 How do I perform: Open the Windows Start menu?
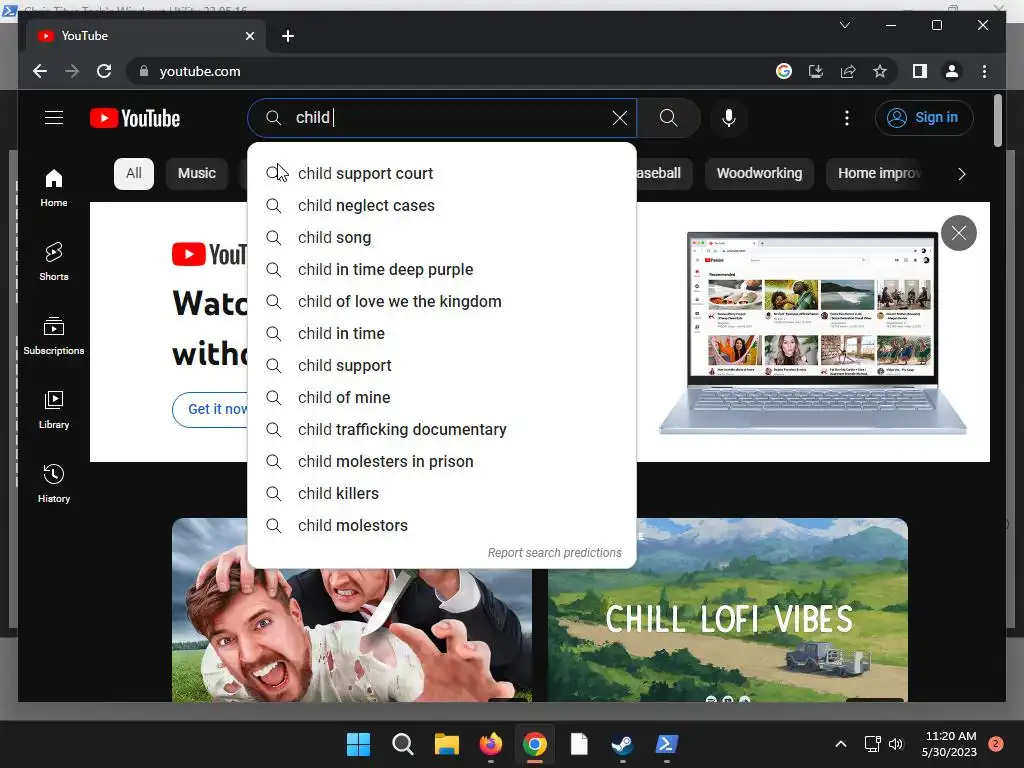(x=358, y=744)
